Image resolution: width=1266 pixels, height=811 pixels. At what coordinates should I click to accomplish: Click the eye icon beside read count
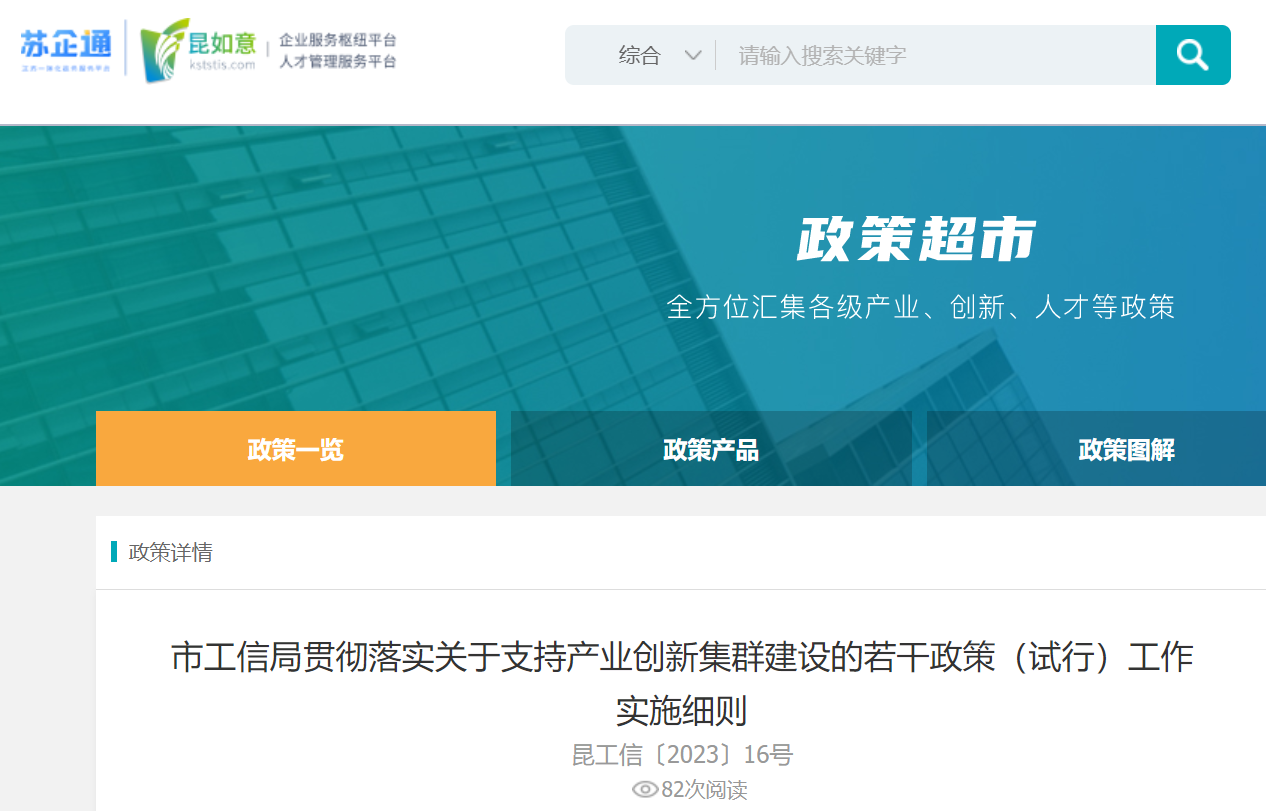point(645,790)
